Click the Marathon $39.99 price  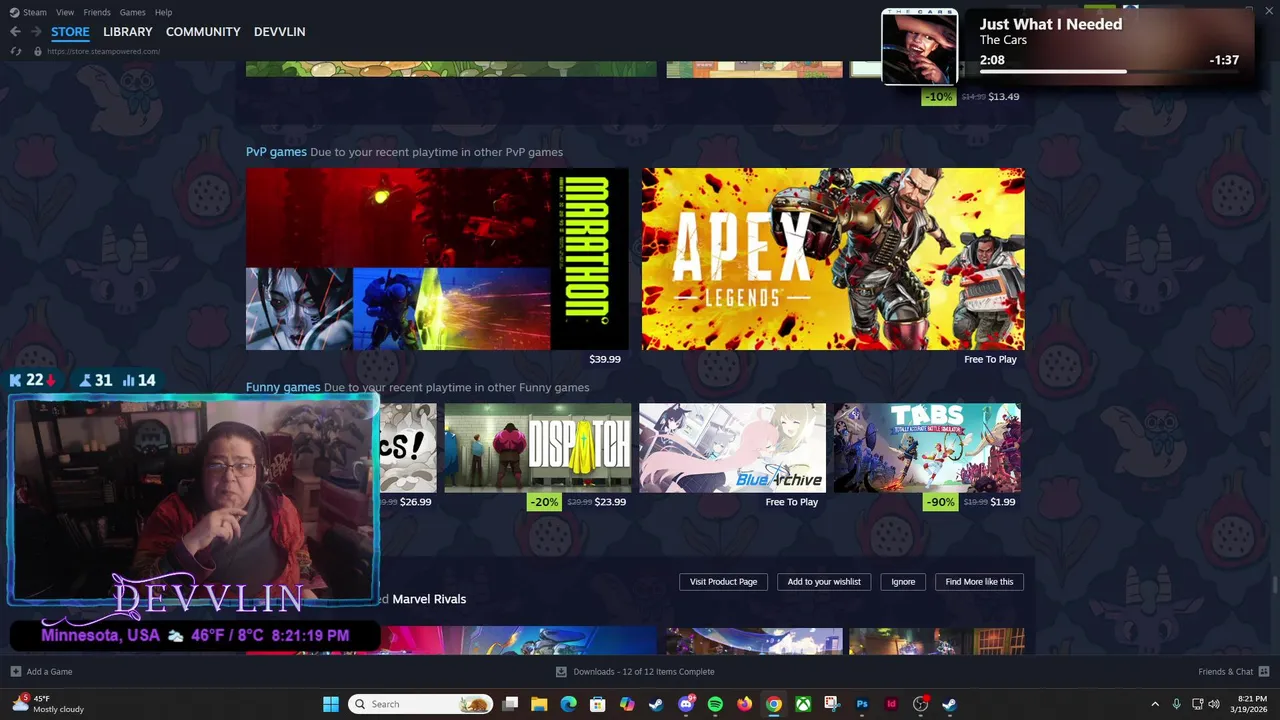coord(605,359)
